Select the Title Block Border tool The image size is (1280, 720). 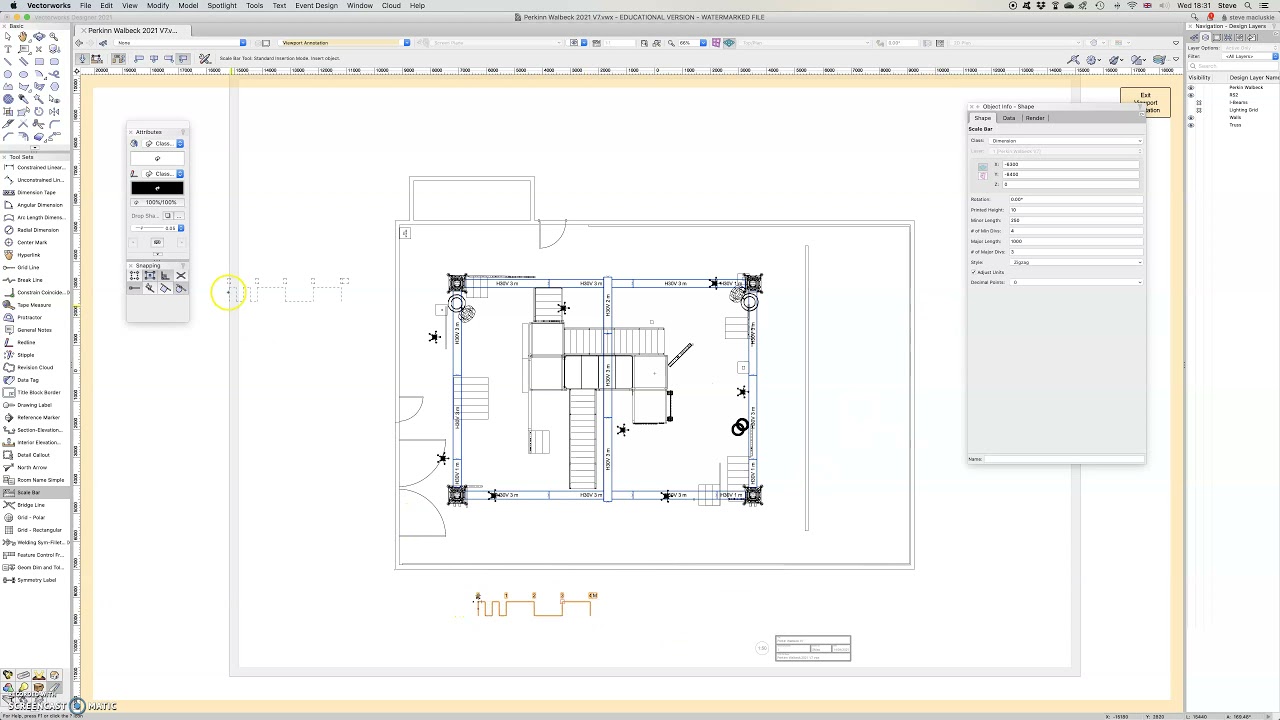38,392
